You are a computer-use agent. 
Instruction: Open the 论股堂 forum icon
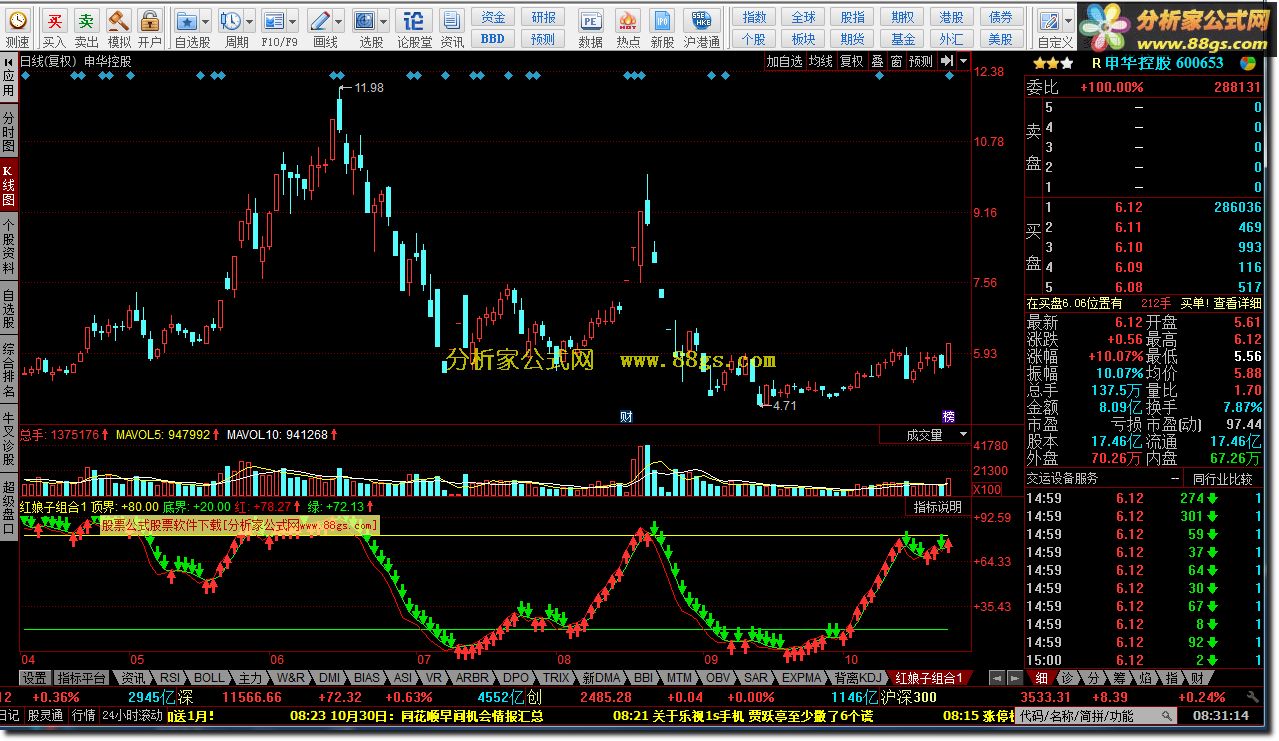tap(415, 21)
